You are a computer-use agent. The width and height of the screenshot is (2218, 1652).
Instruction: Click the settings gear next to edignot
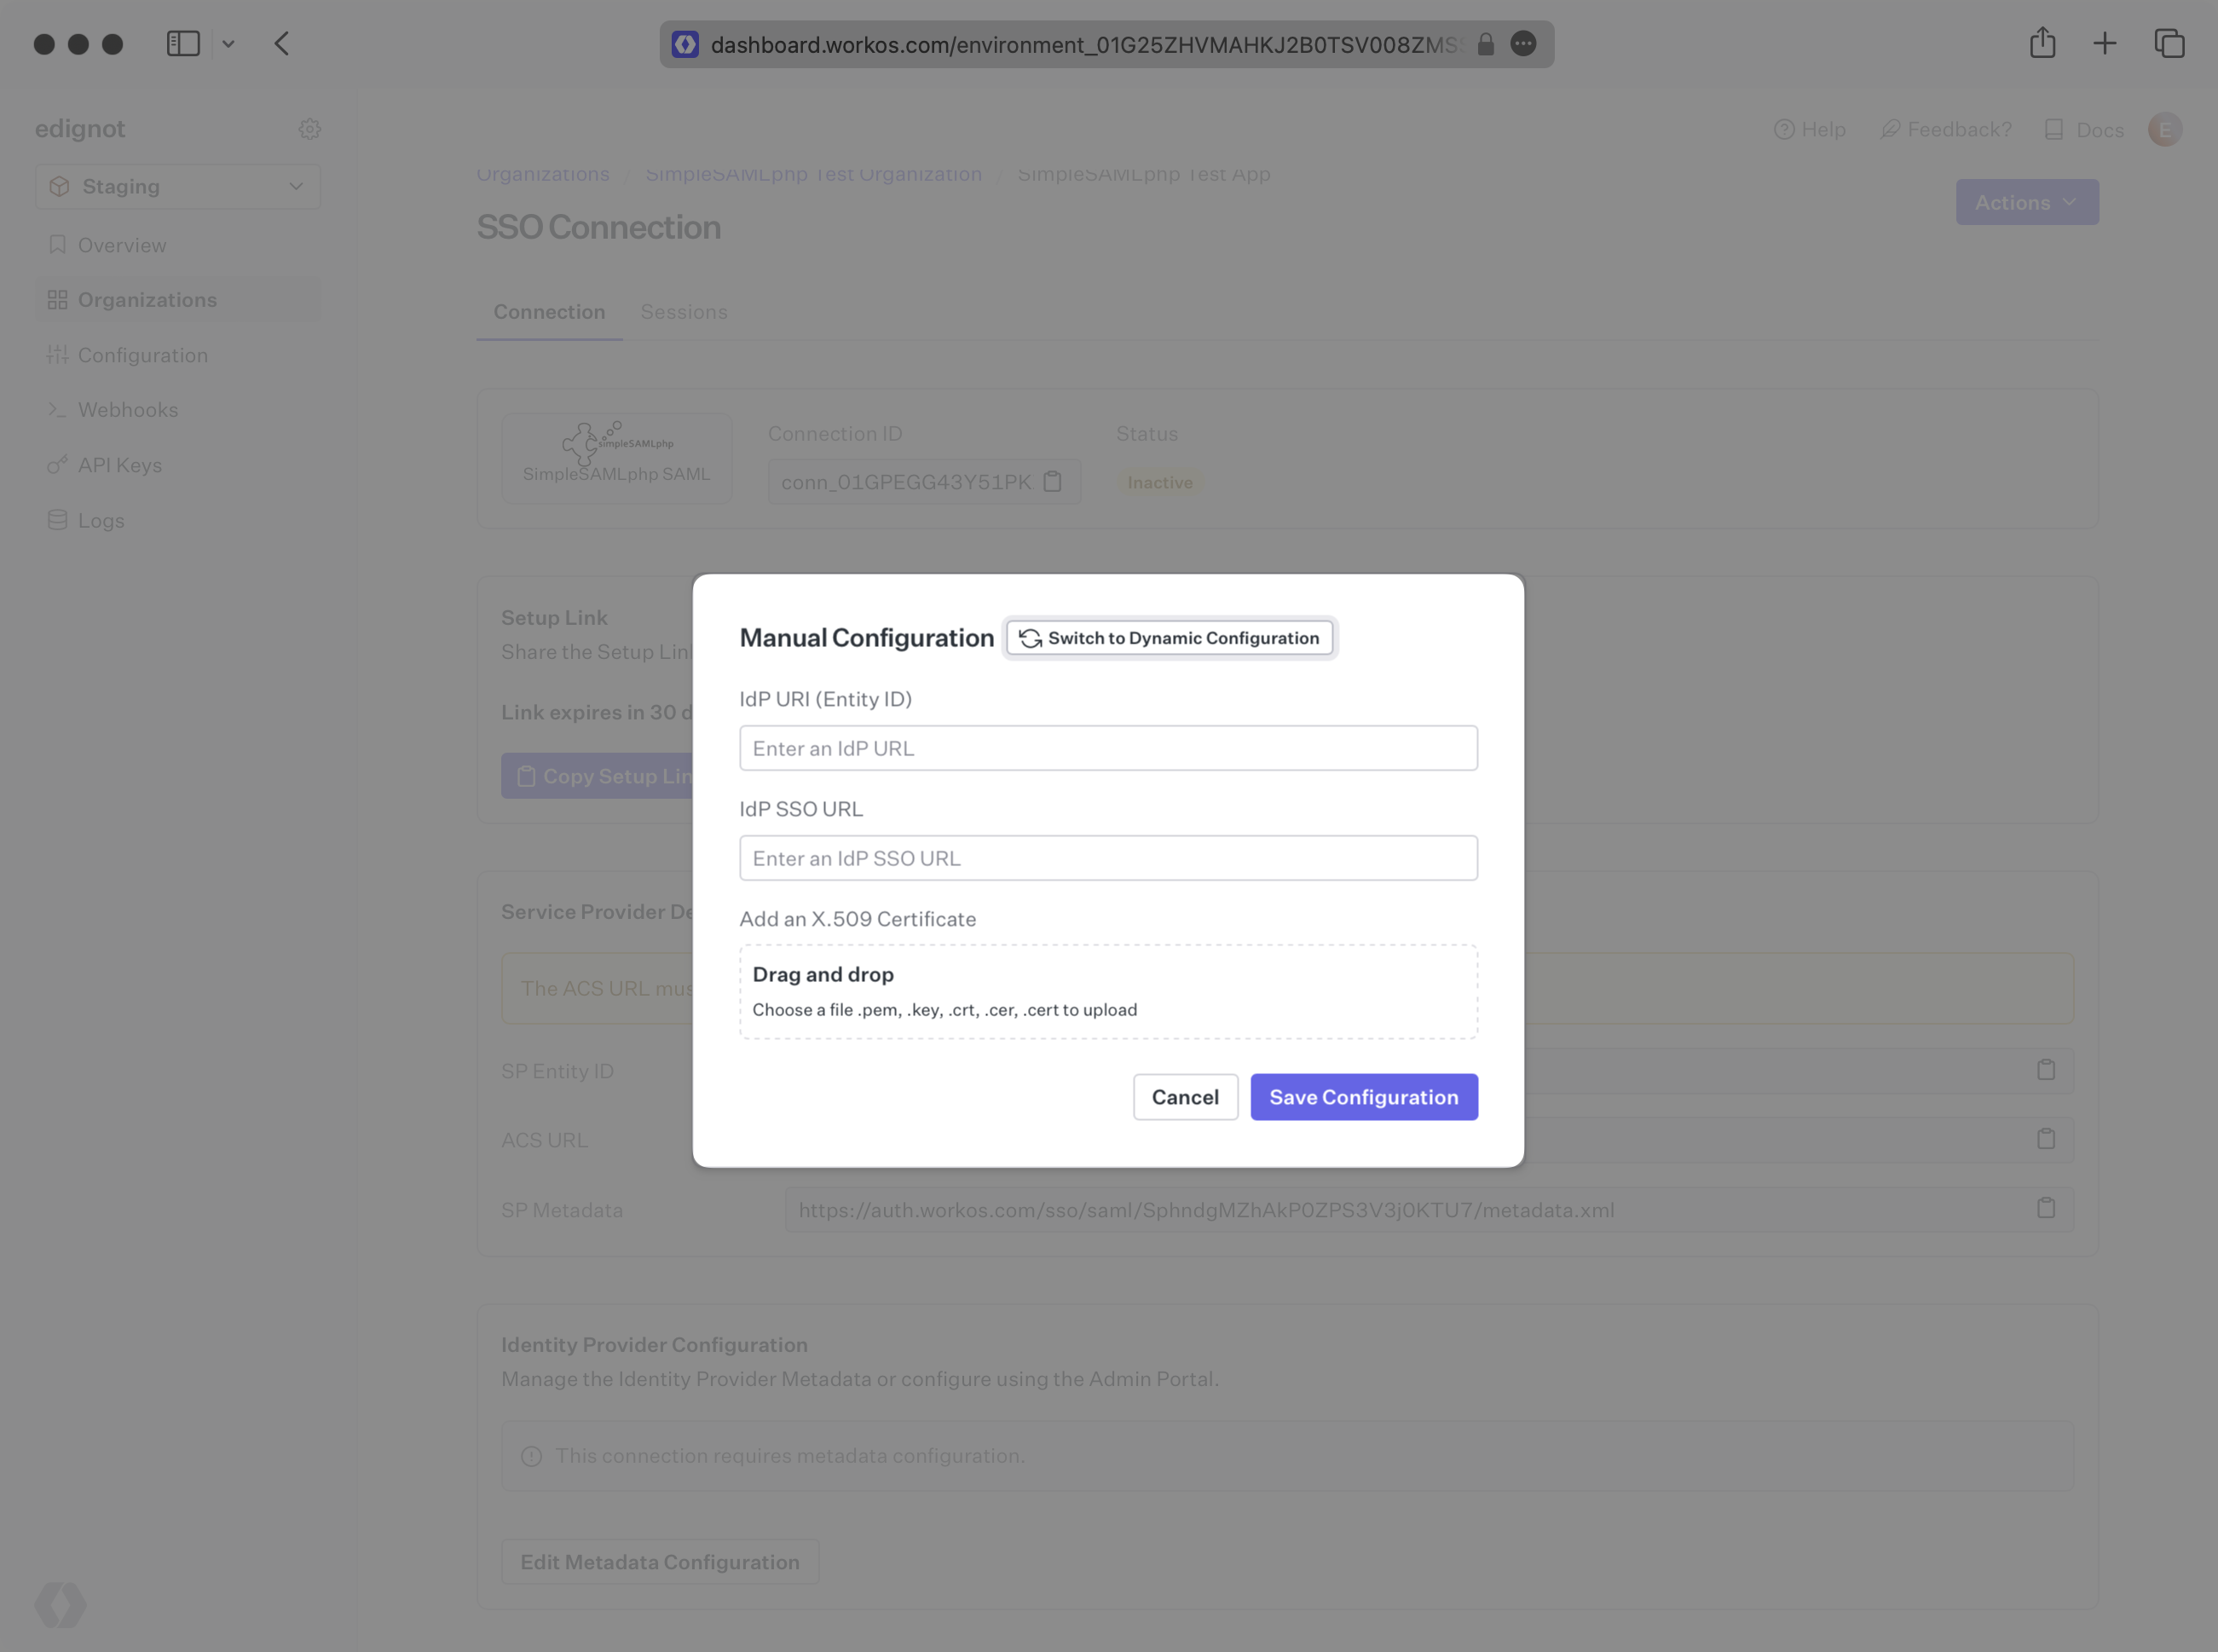[309, 129]
